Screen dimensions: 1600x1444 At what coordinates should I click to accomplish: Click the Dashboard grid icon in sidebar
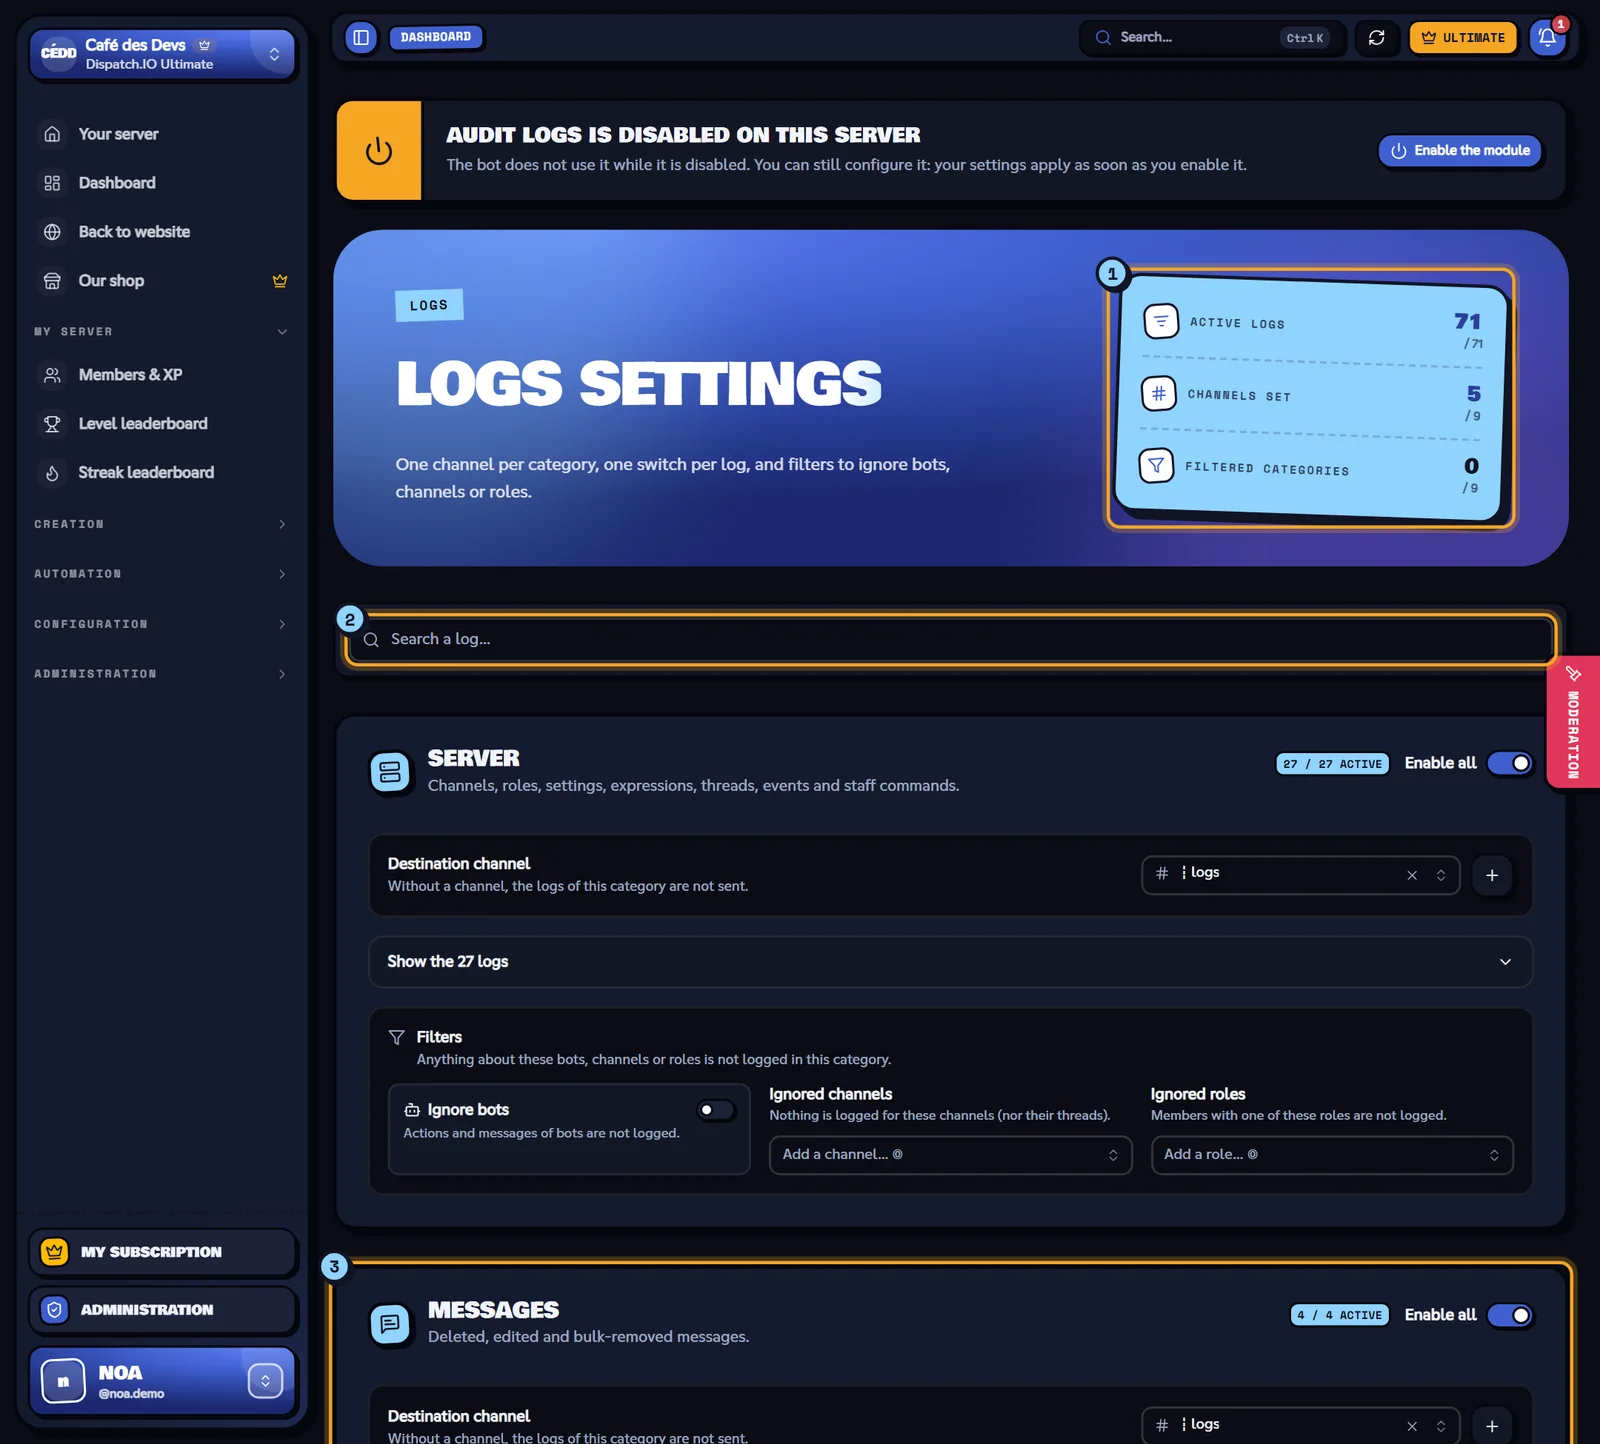(x=53, y=183)
